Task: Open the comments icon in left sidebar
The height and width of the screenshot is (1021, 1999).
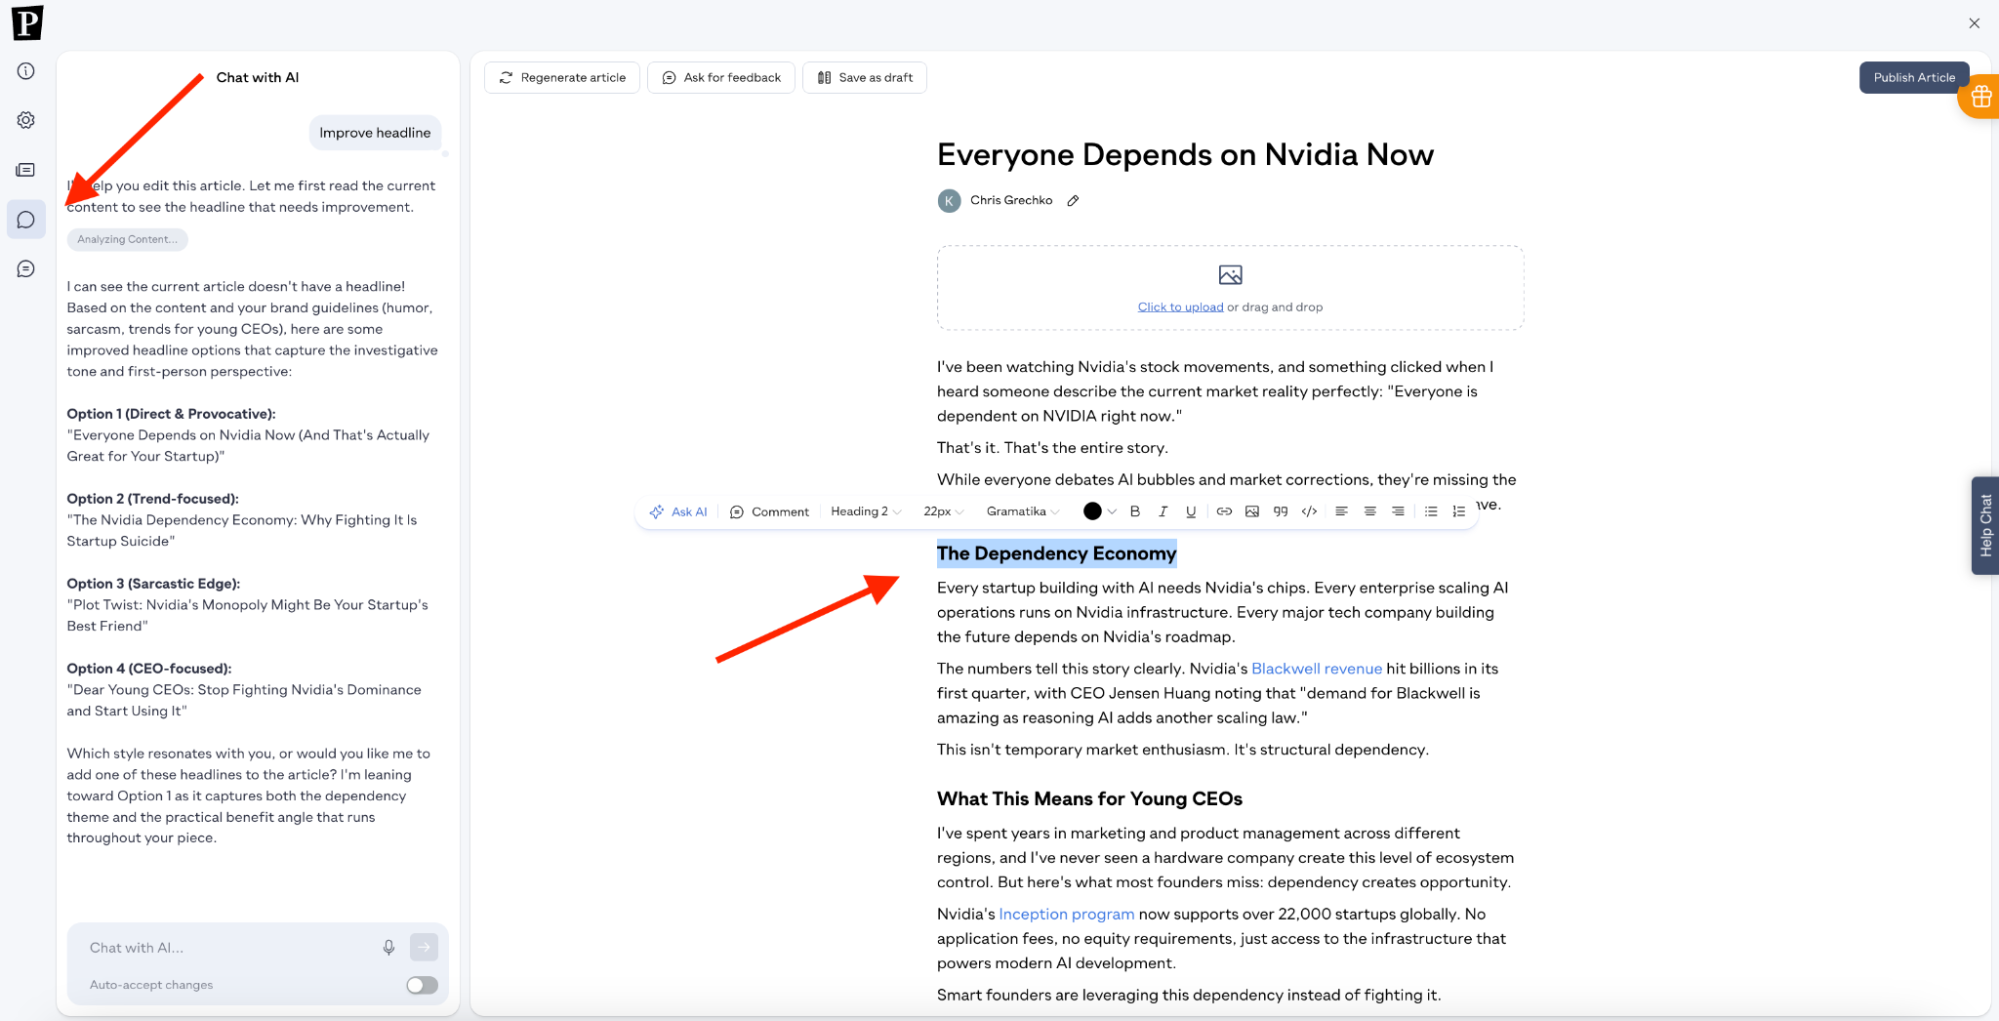Action: click(26, 269)
